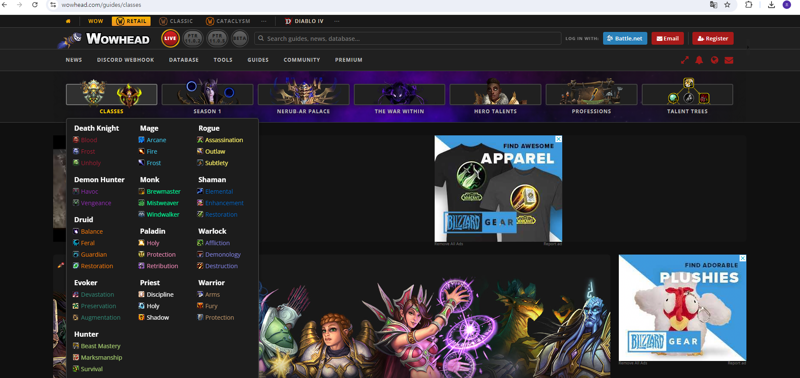The height and width of the screenshot is (378, 800).
Task: Open the HERO TALENTS guide banner
Action: 495,96
